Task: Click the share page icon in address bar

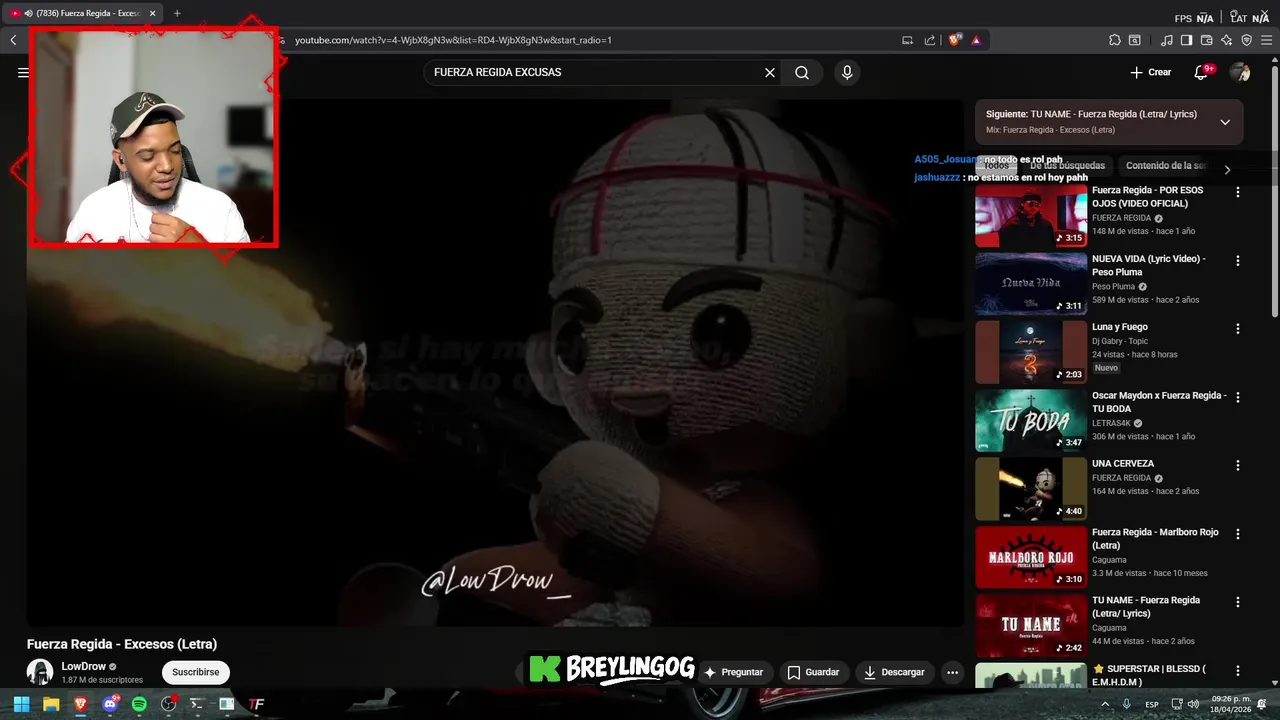Action: click(930, 40)
